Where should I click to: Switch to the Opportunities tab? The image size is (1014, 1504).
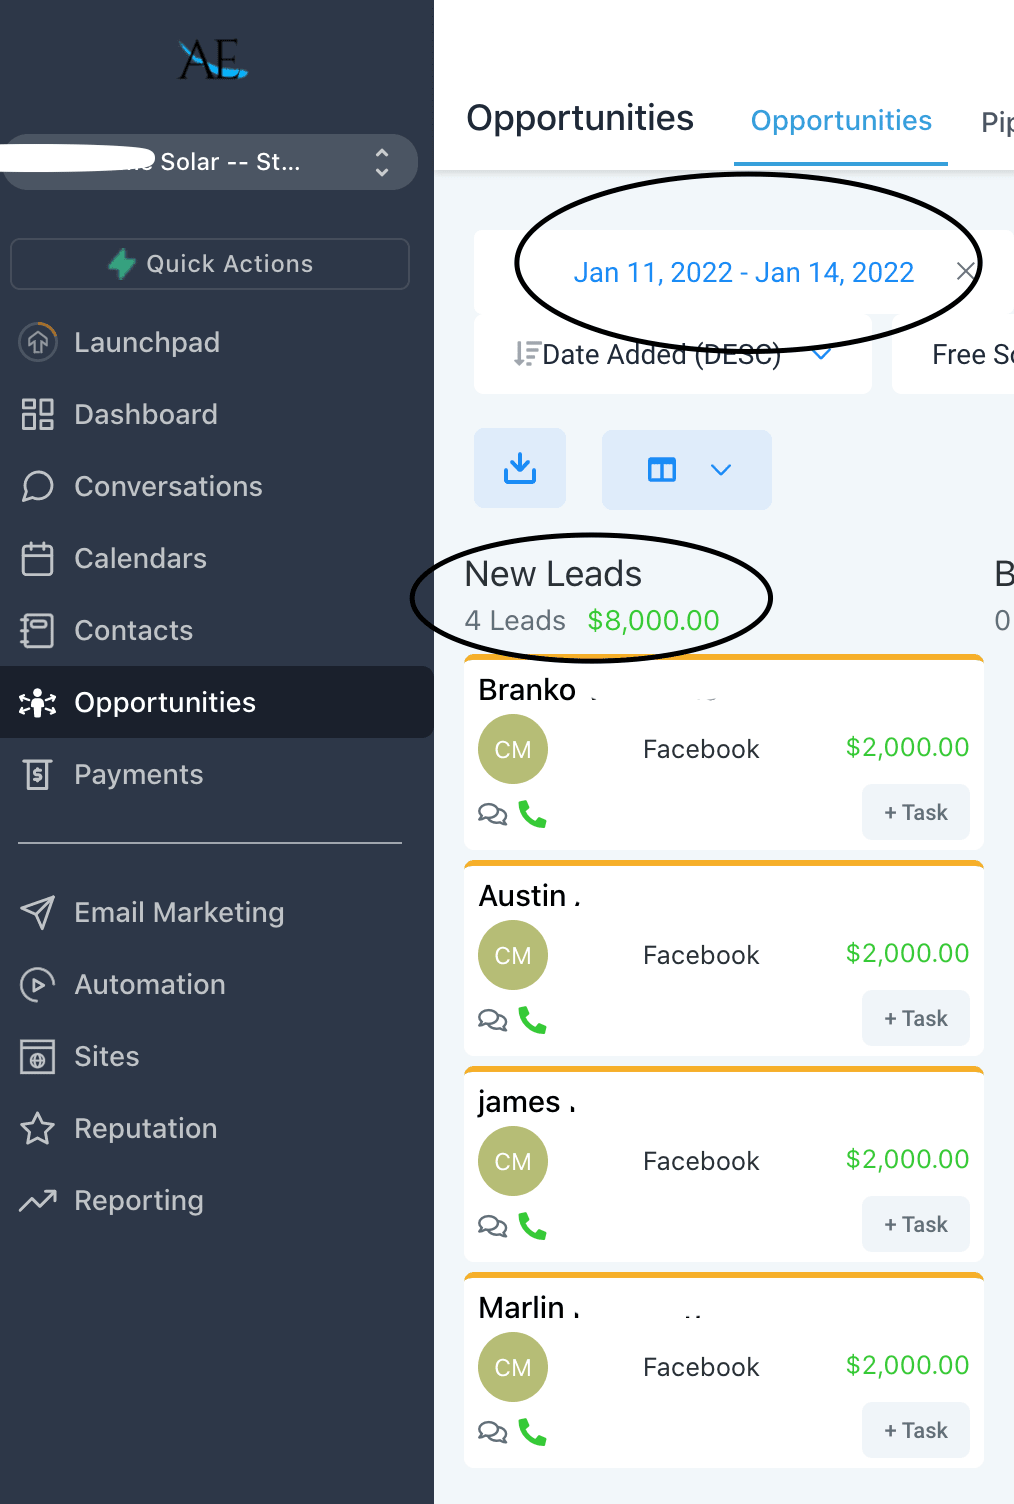(841, 121)
